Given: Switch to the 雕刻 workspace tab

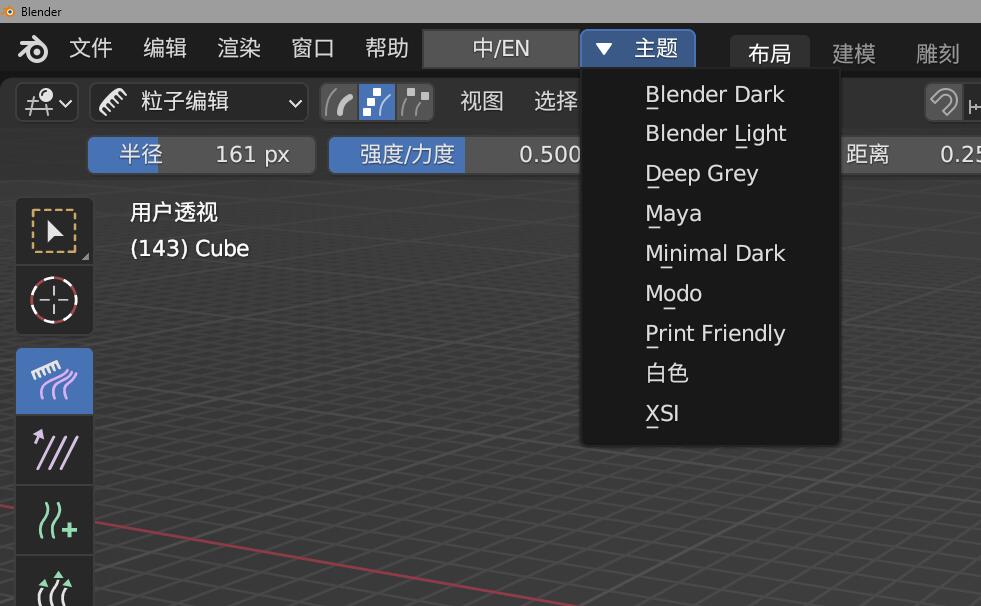Looking at the screenshot, I should click(x=937, y=54).
